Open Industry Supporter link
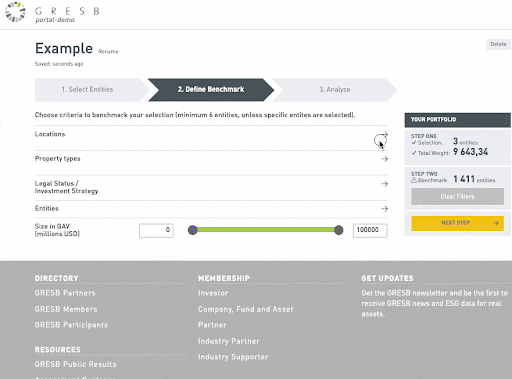This screenshot has width=512, height=379. tap(233, 357)
